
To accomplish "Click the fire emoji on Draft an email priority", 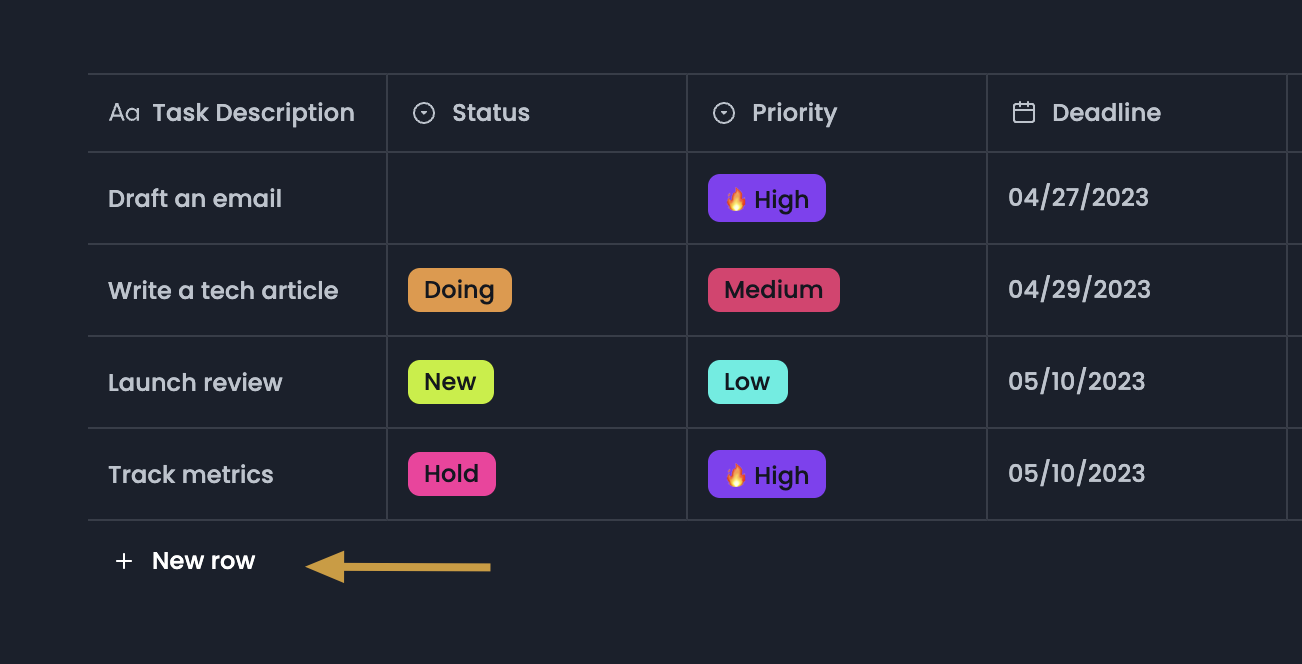I will point(736,199).
